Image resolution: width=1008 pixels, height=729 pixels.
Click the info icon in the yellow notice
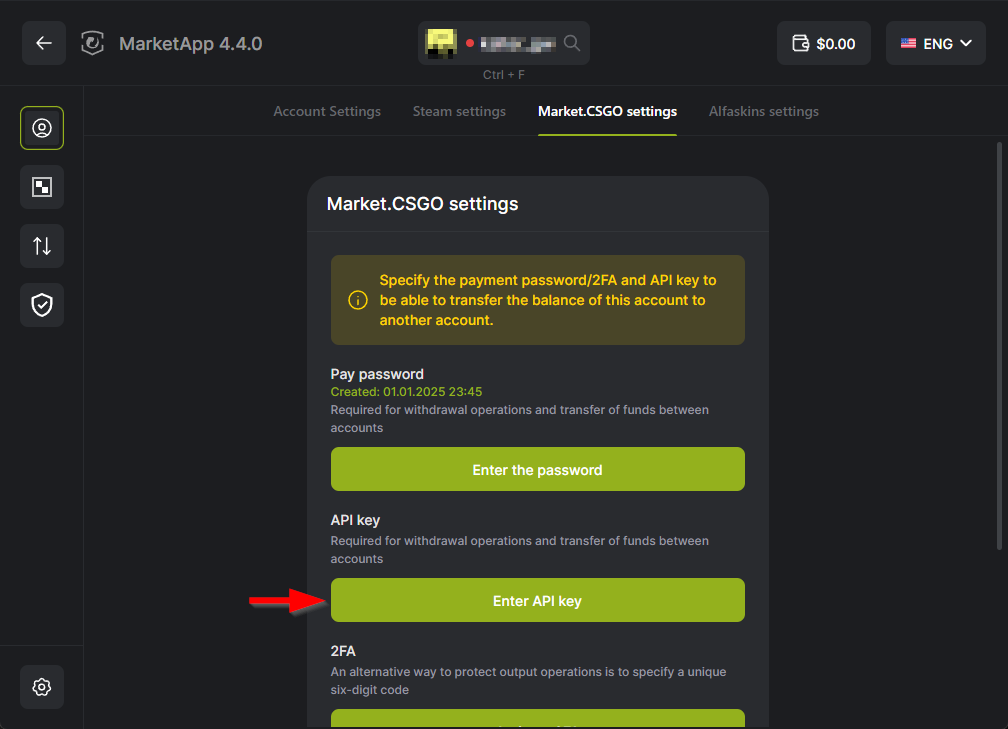pos(358,300)
